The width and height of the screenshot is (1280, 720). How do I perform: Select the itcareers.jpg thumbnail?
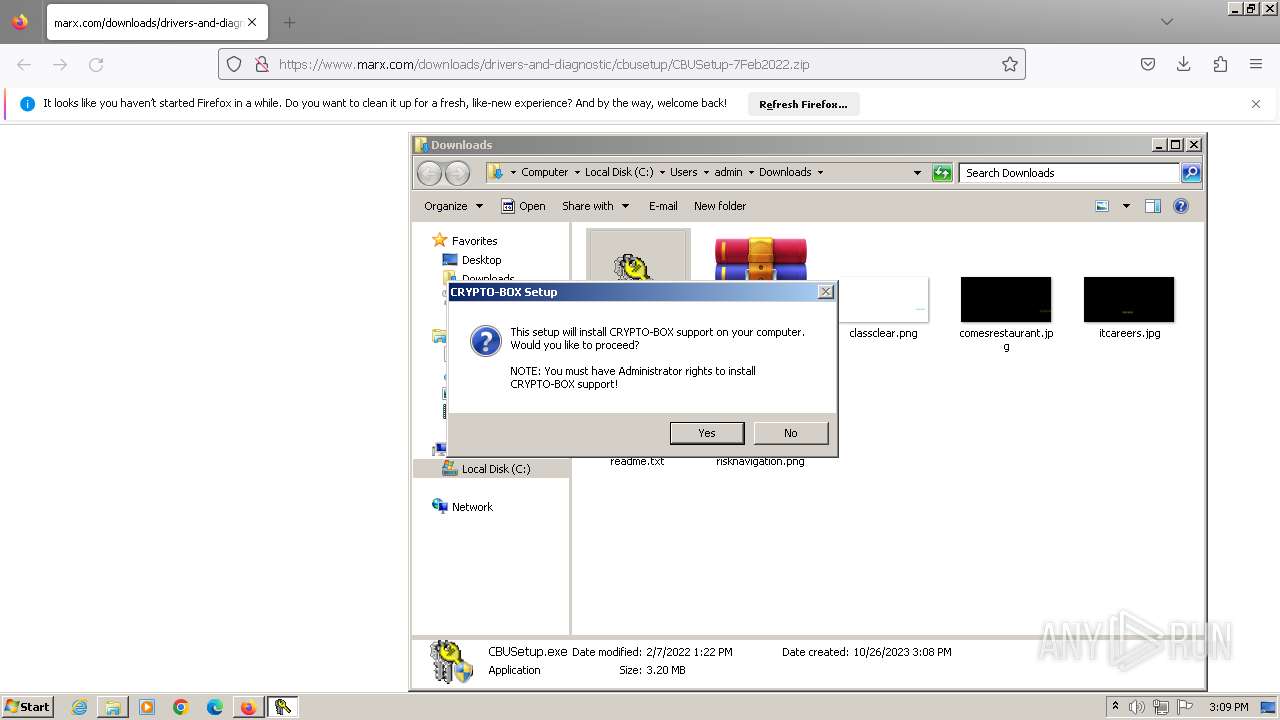1129,300
